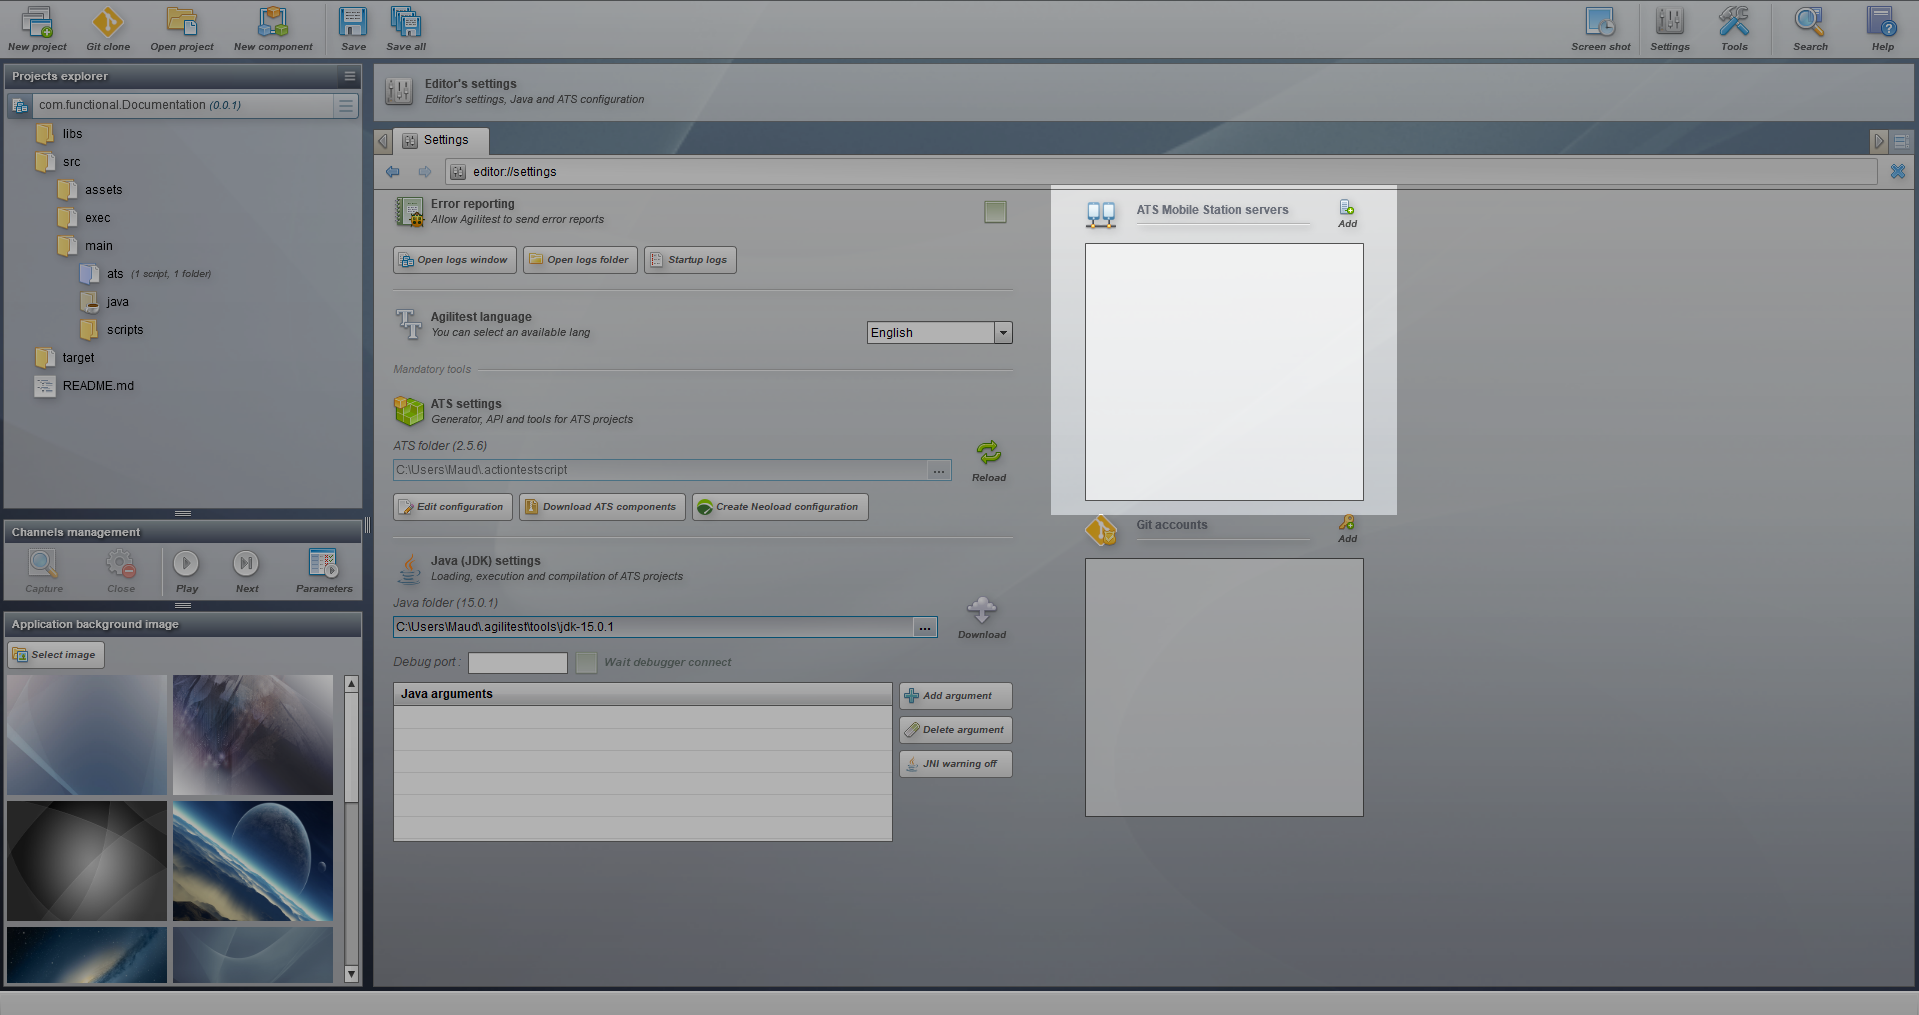The width and height of the screenshot is (1919, 1015).
Task: Click the Play channel button
Action: click(x=187, y=571)
